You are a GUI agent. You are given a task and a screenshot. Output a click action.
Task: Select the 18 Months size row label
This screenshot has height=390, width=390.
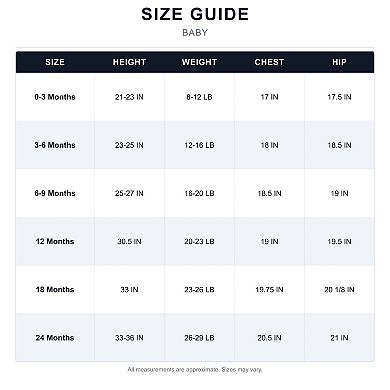[55, 289]
